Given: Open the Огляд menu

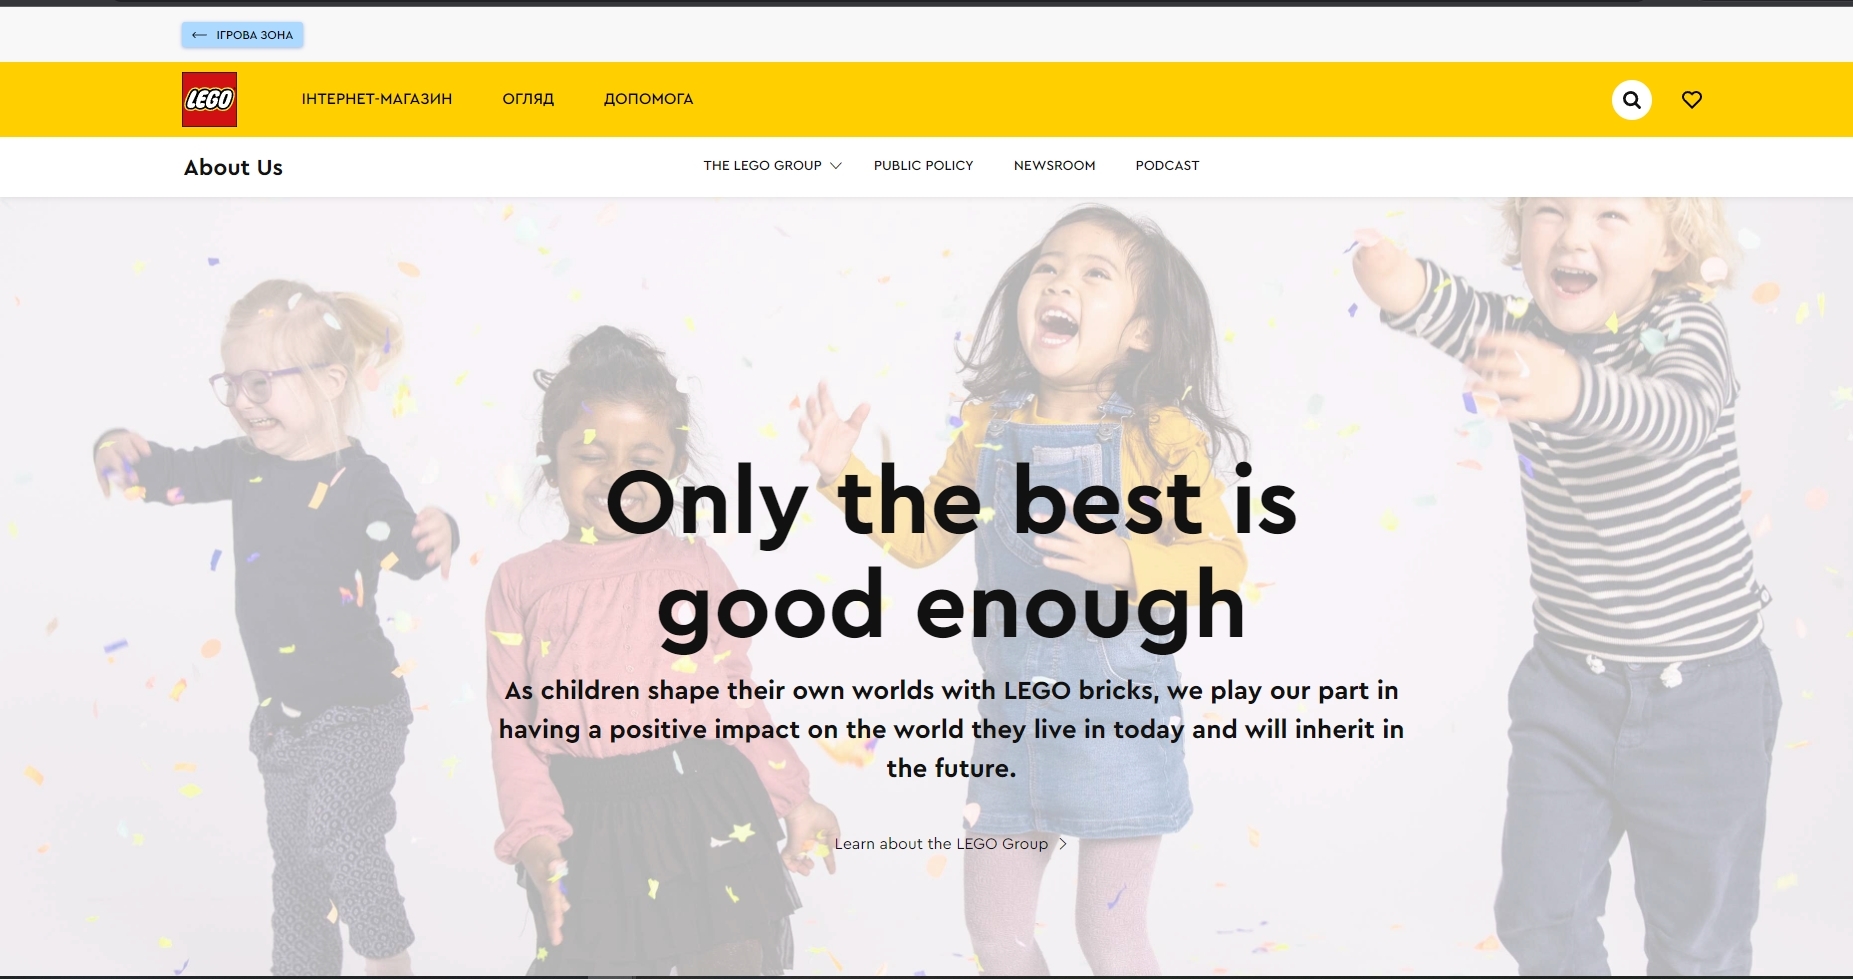Looking at the screenshot, I should click(528, 99).
